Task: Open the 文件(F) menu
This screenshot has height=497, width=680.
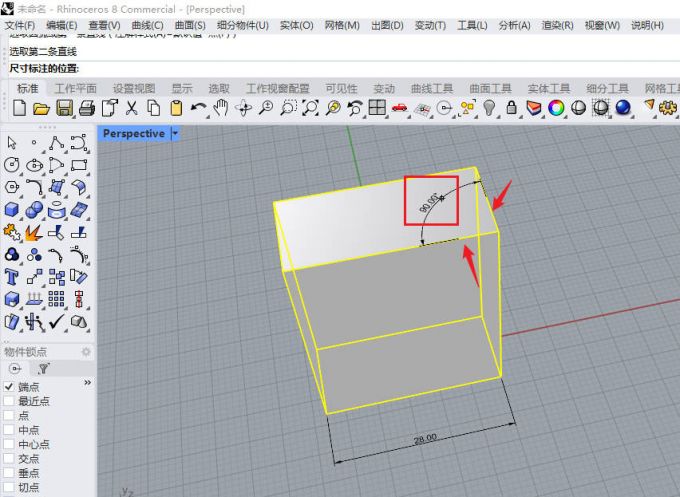Action: pos(20,26)
